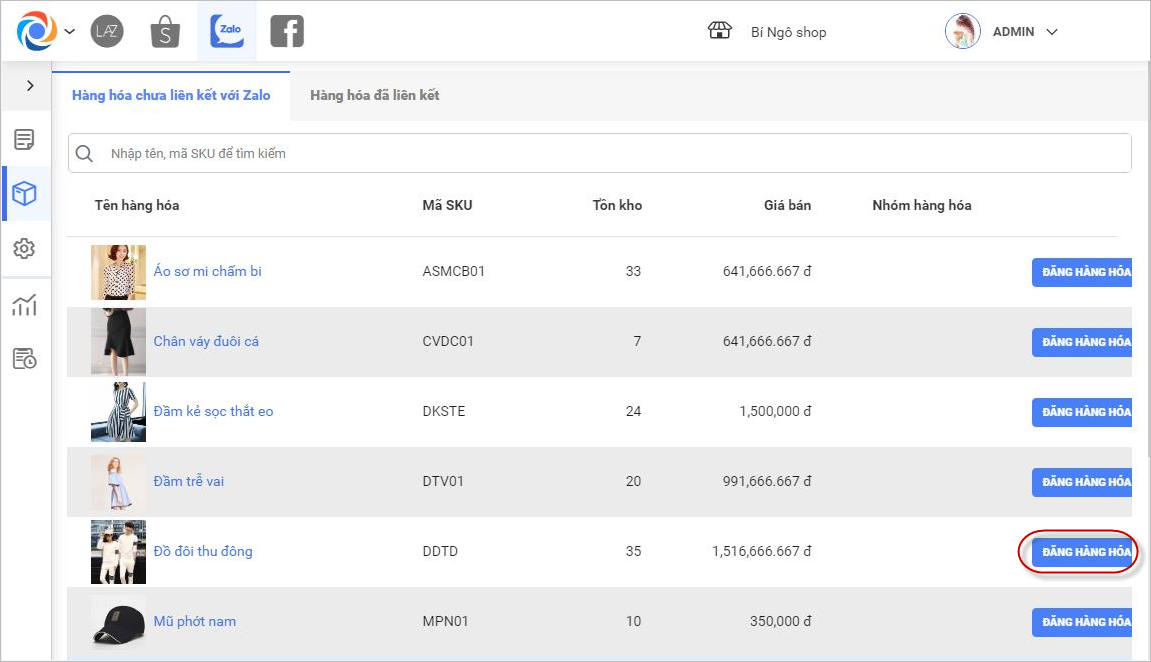Open the Shopee channel icon
The width and height of the screenshot is (1151, 662).
point(165,32)
